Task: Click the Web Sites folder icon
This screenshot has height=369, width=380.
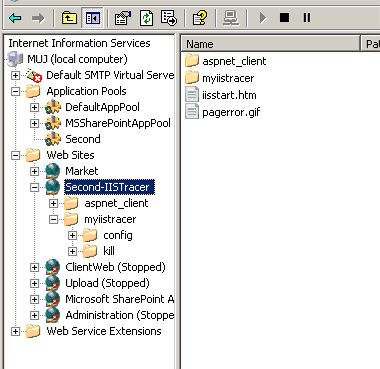Action: pos(33,155)
